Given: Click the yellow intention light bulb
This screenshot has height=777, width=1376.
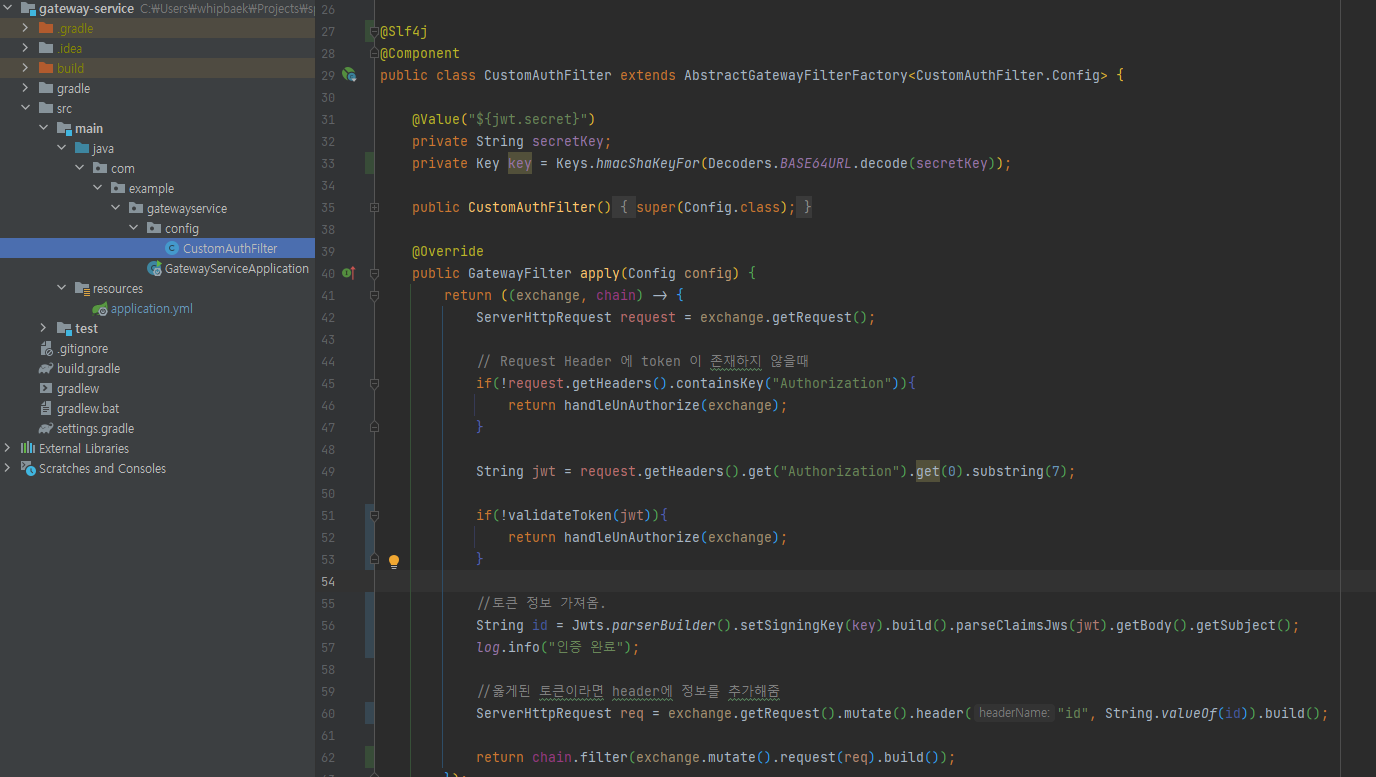Looking at the screenshot, I should click(x=394, y=561).
